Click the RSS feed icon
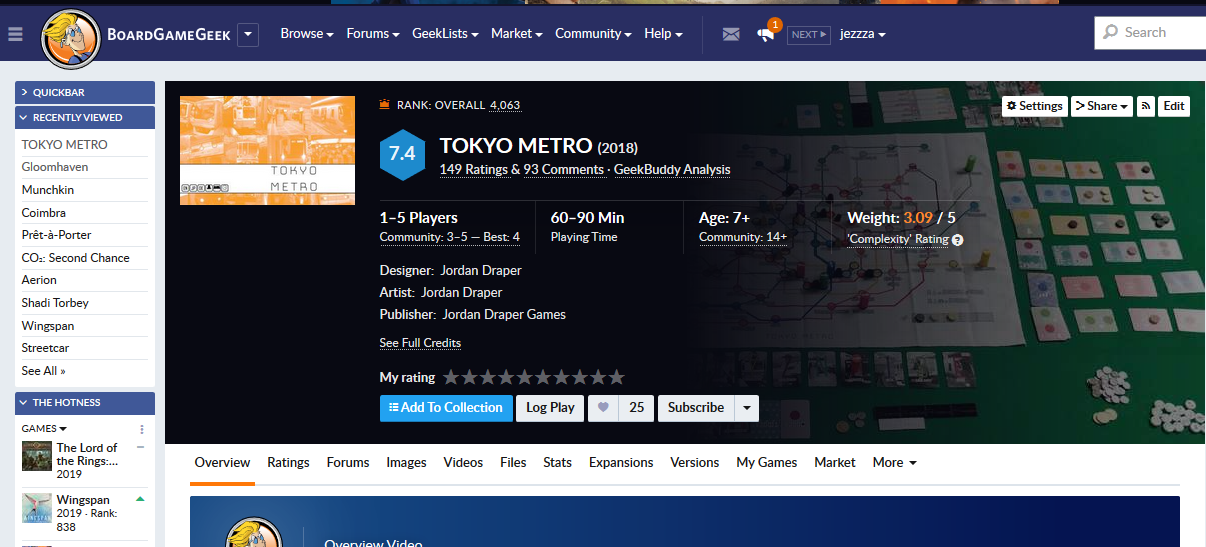The height and width of the screenshot is (547, 1206). 1146,106
